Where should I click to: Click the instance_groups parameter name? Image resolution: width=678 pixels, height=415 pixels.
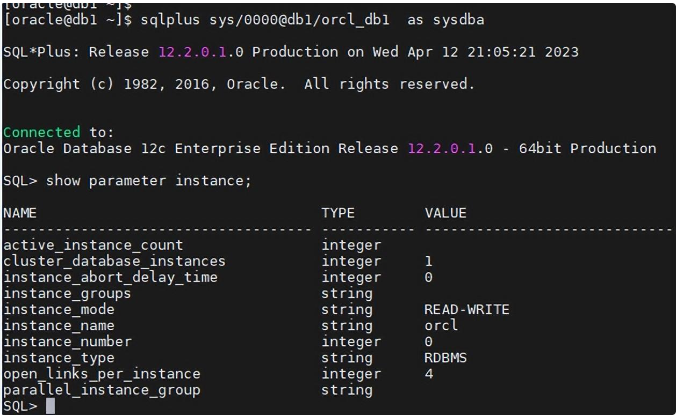tap(67, 293)
